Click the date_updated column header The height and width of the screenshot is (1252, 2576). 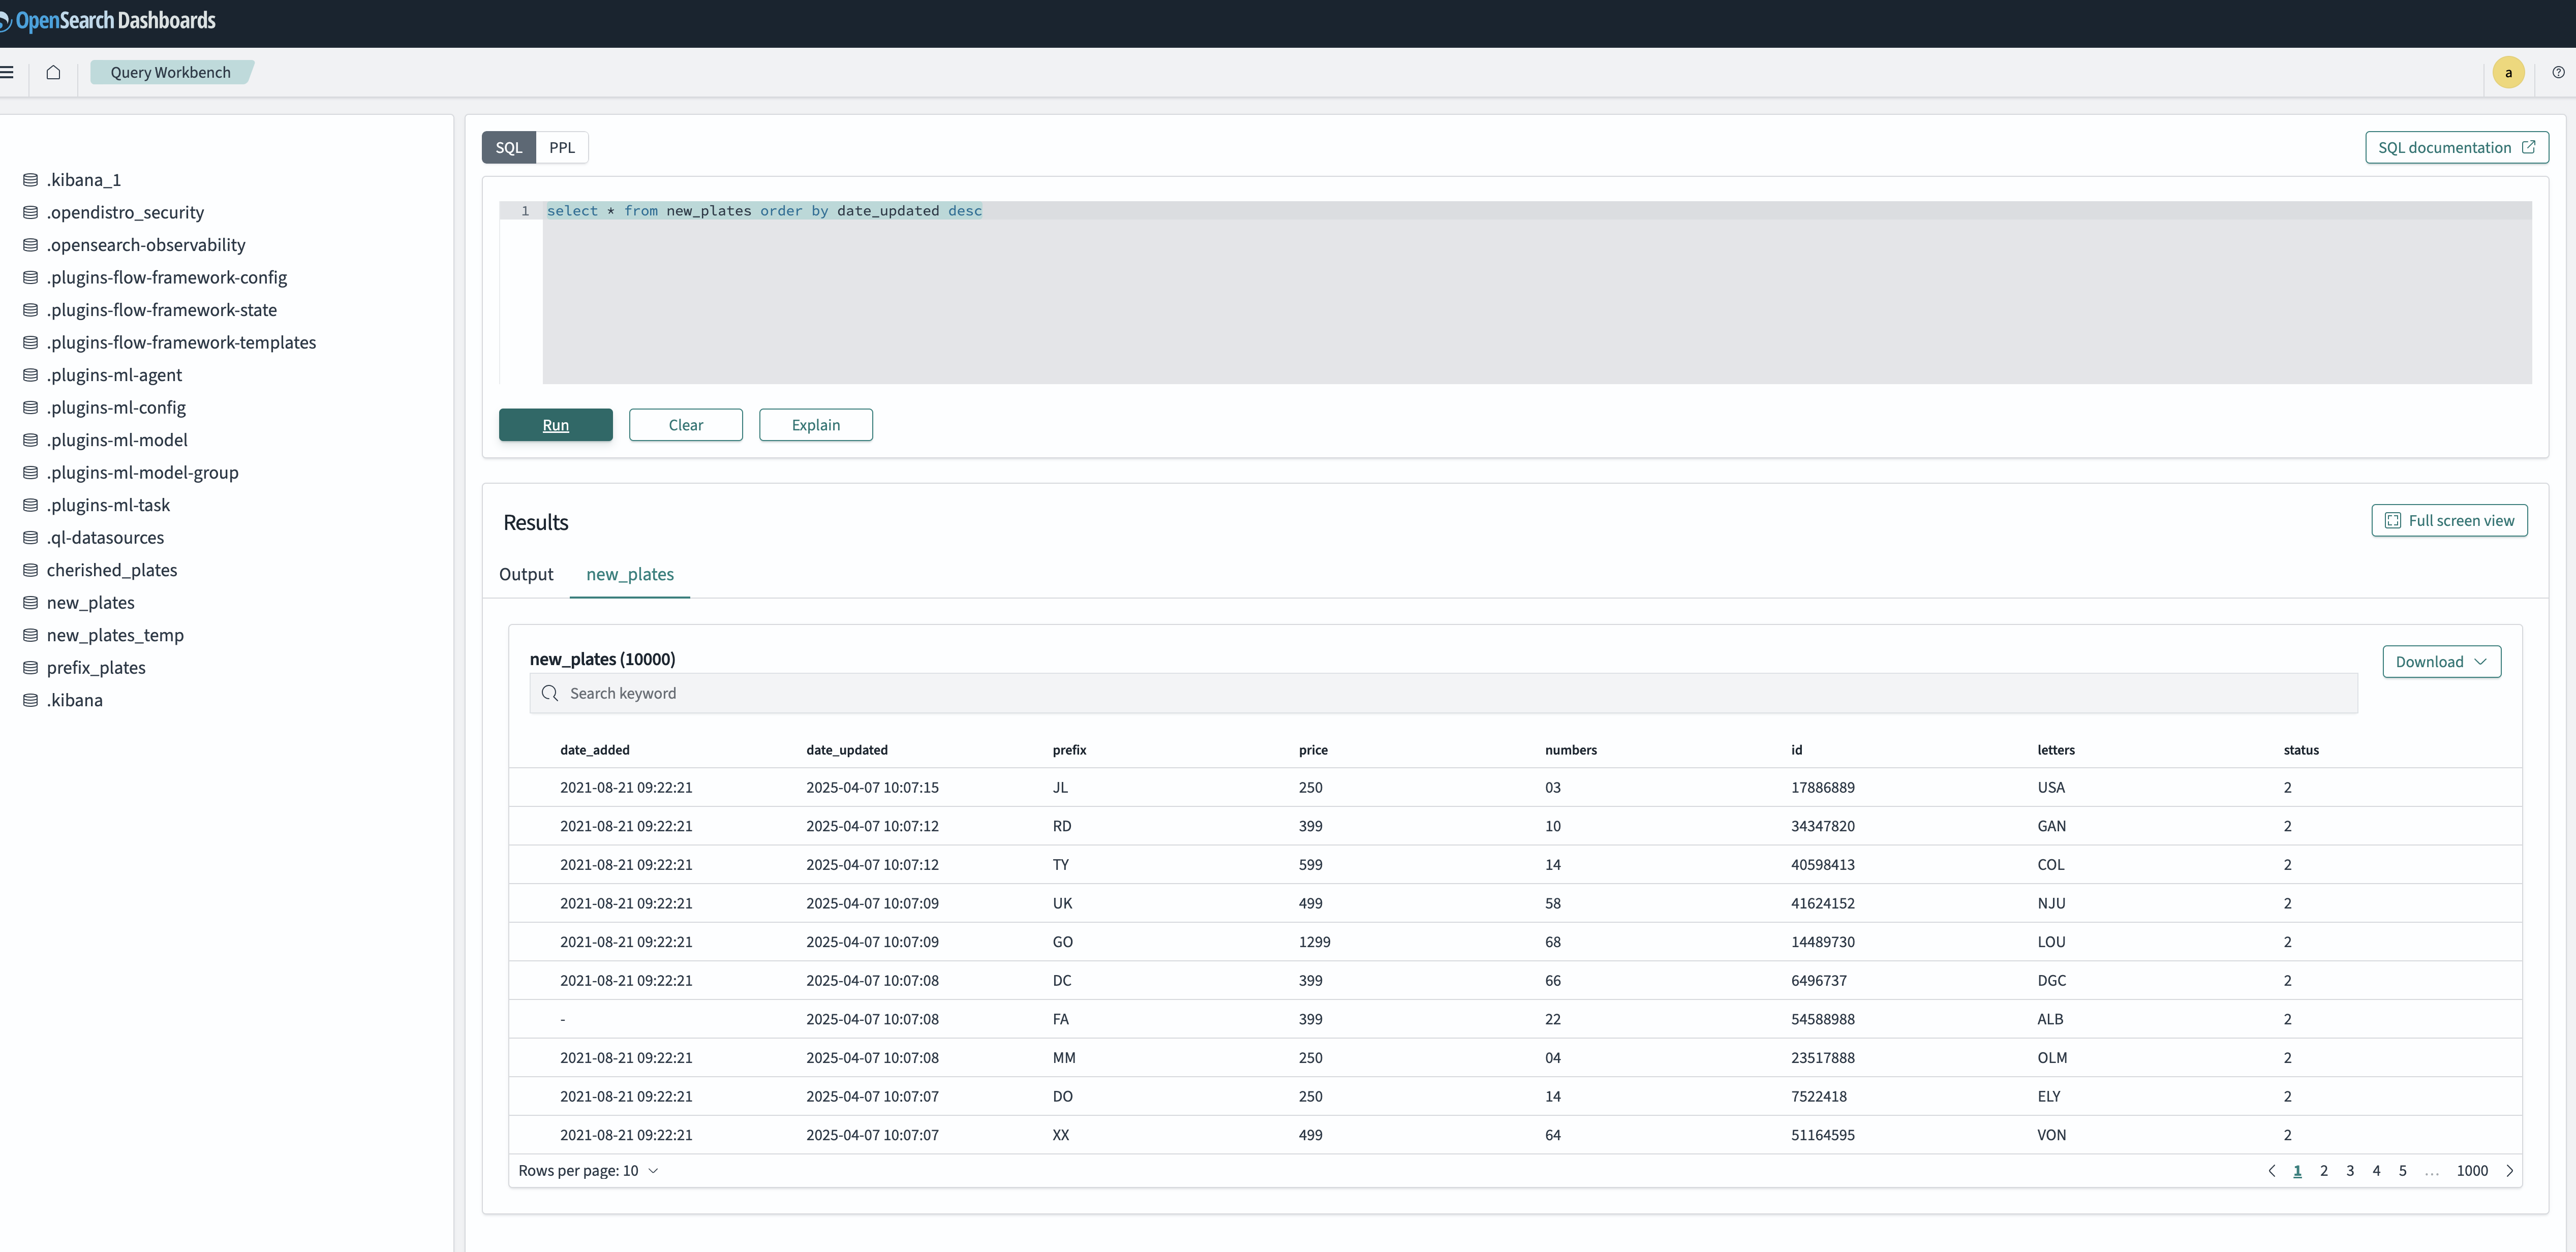click(x=847, y=750)
